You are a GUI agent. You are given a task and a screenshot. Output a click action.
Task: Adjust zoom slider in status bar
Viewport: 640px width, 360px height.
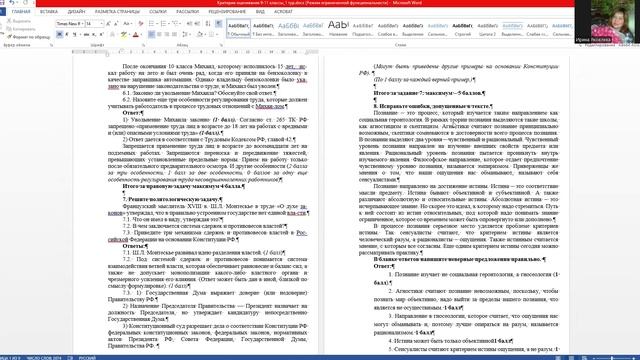pyautogui.click(x=612, y=358)
